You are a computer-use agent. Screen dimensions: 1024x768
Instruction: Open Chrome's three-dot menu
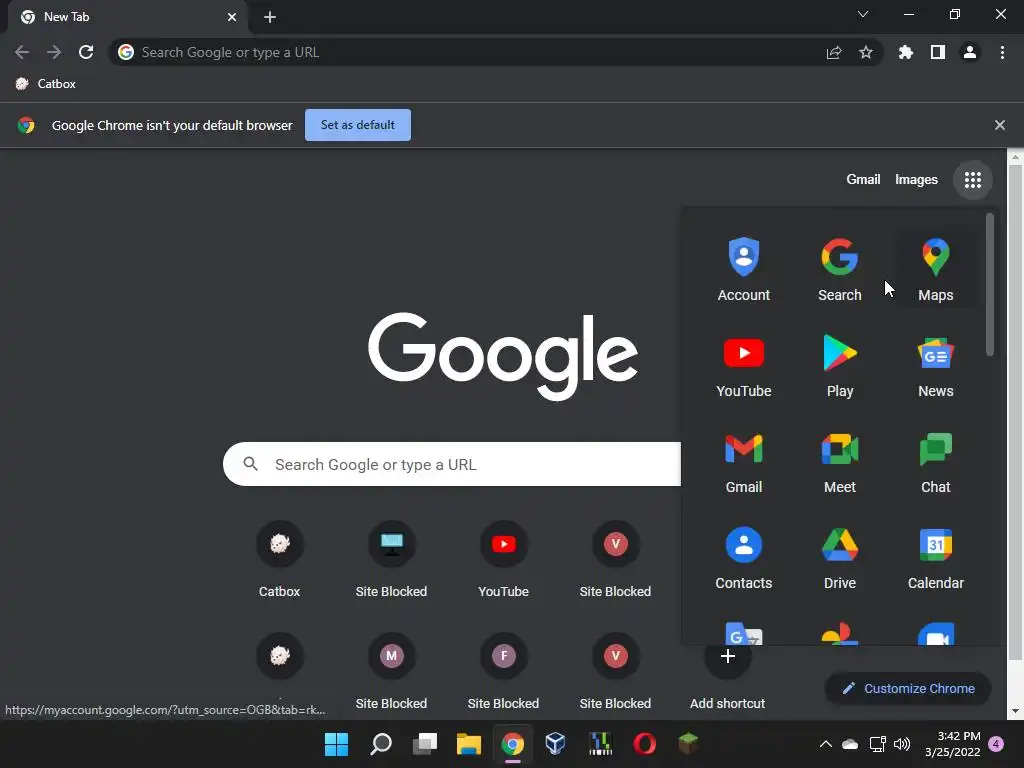pyautogui.click(x=1002, y=52)
